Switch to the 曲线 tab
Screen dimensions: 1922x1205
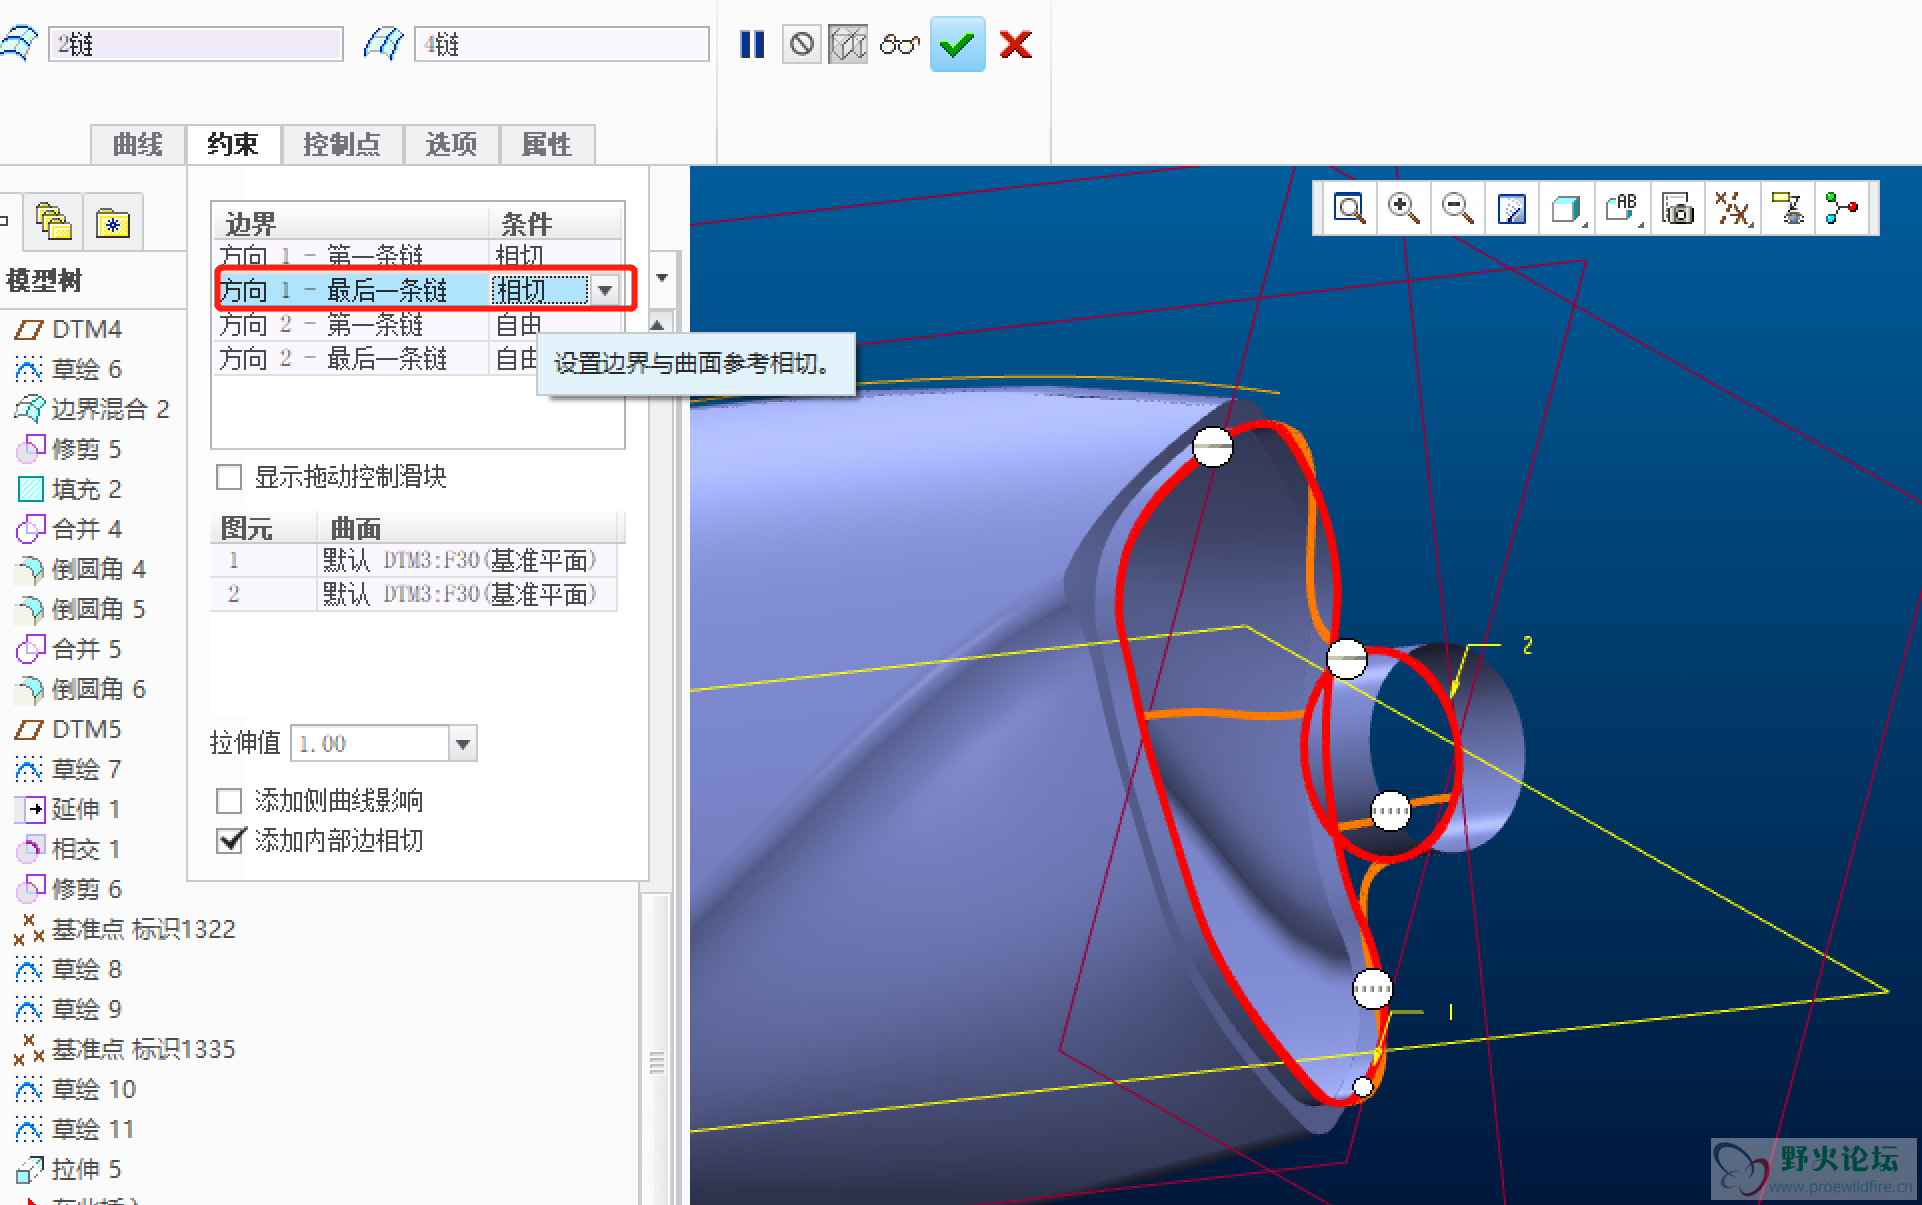click(138, 145)
